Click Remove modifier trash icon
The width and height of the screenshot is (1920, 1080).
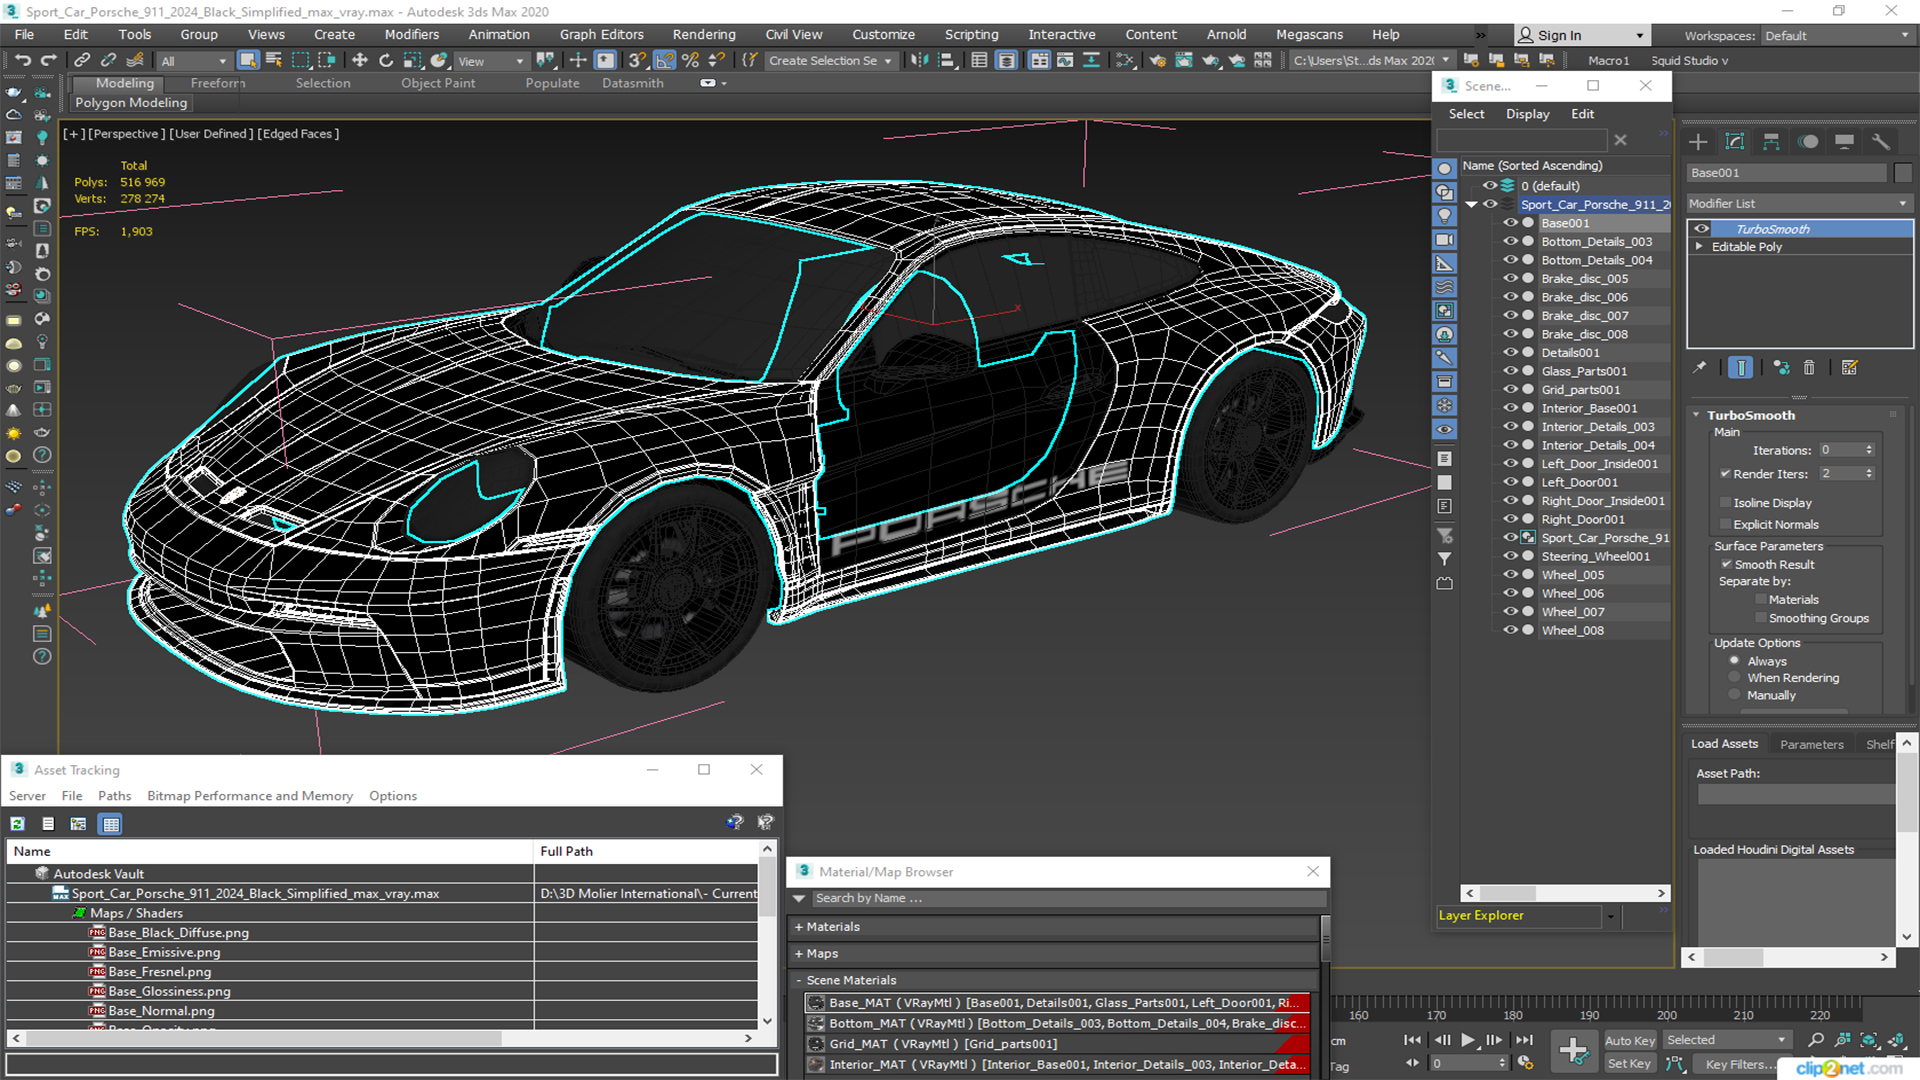(1809, 368)
